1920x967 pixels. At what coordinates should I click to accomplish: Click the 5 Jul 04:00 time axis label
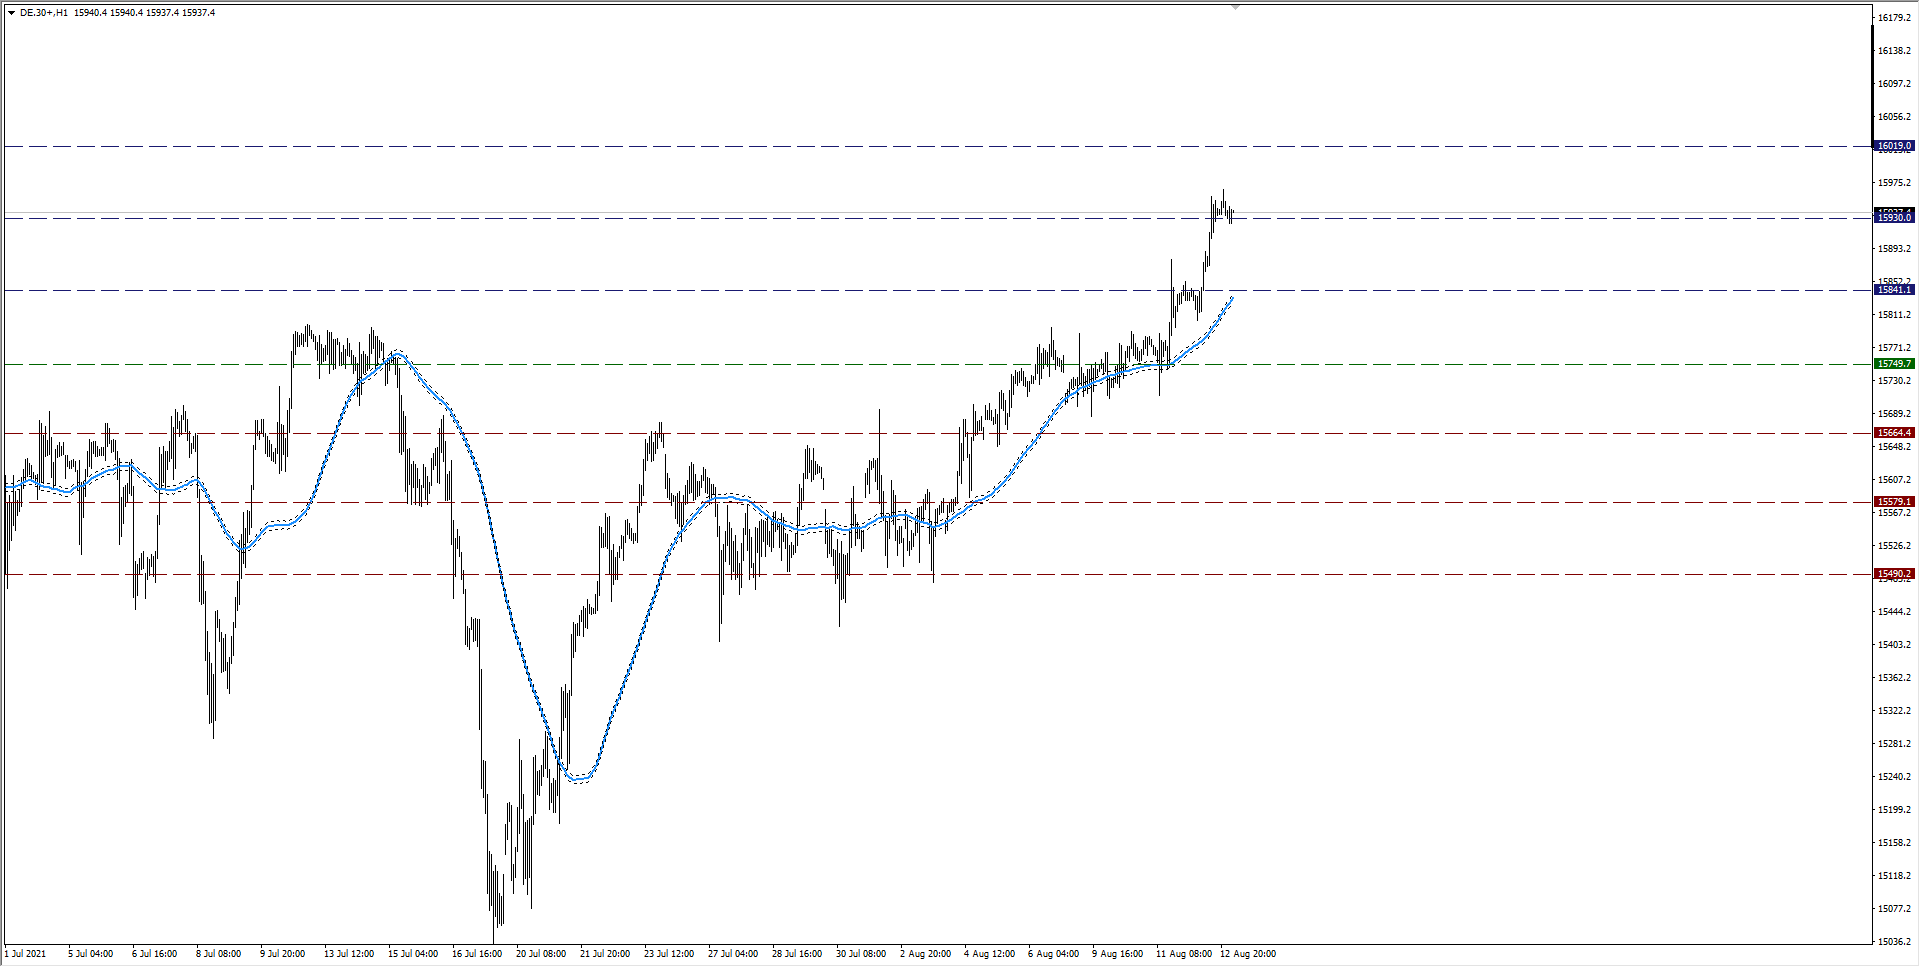pos(90,954)
